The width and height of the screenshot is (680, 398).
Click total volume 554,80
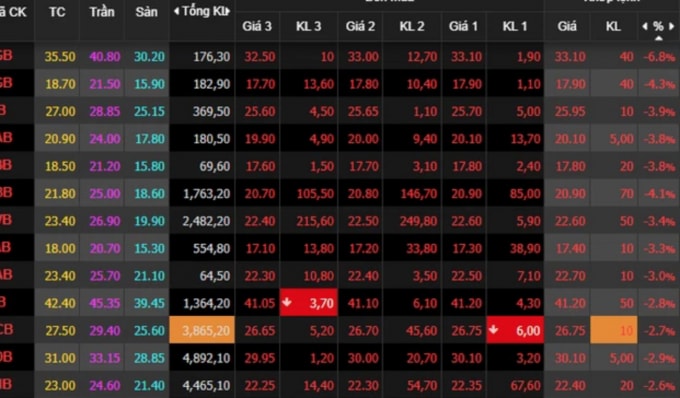pyautogui.click(x=212, y=248)
